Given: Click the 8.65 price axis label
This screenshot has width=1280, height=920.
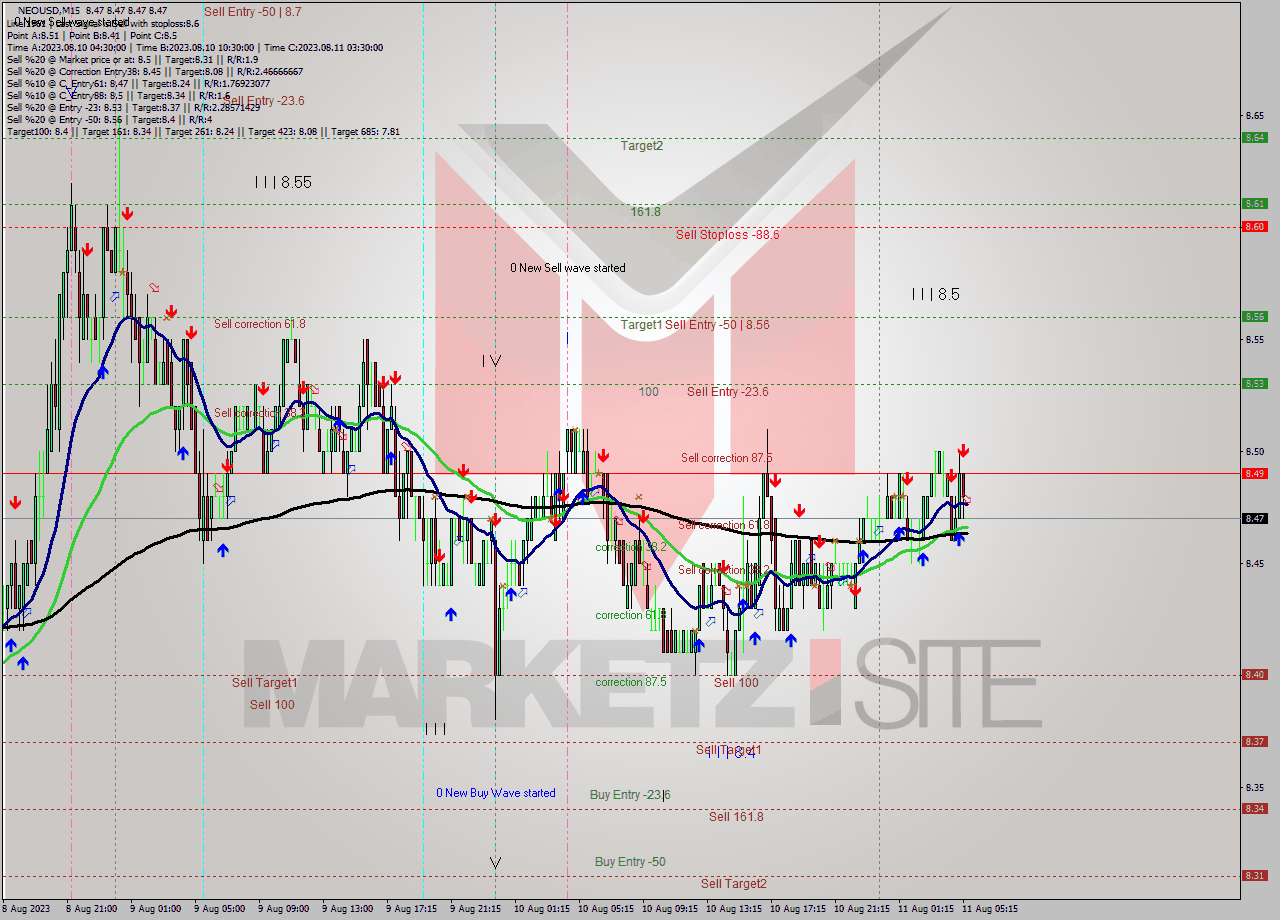Looking at the screenshot, I should 1255,115.
